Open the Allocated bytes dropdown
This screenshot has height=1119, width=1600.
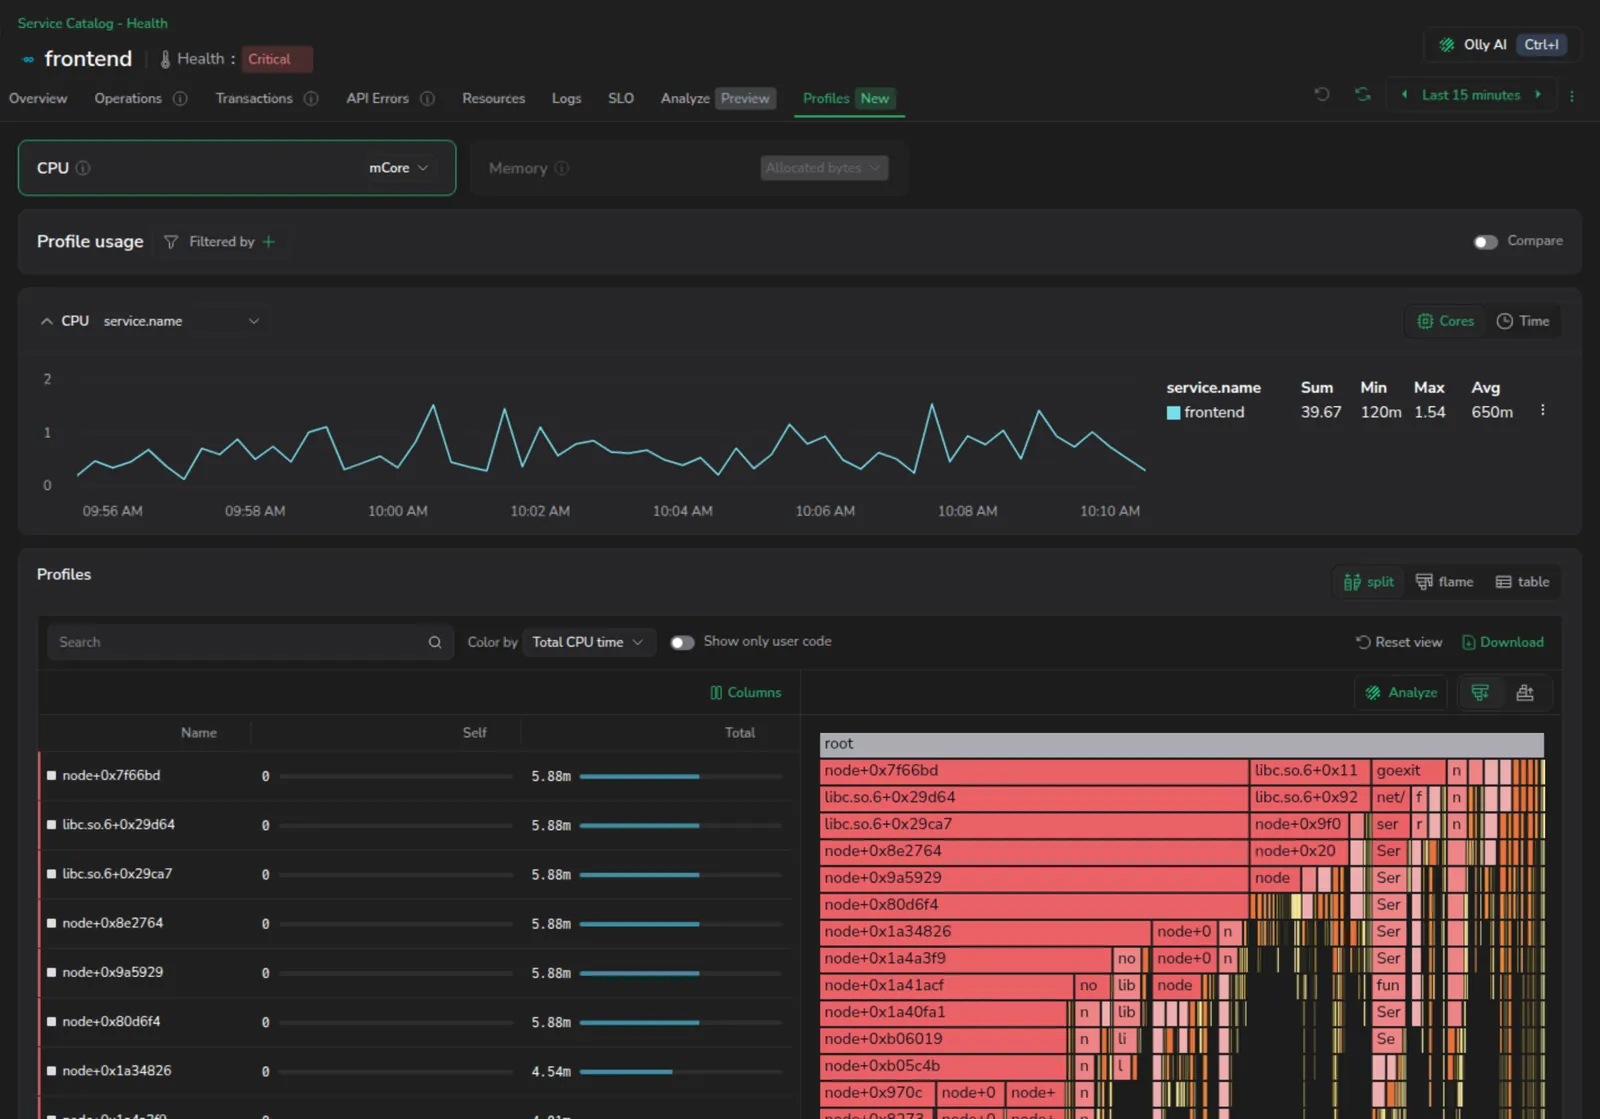click(824, 168)
